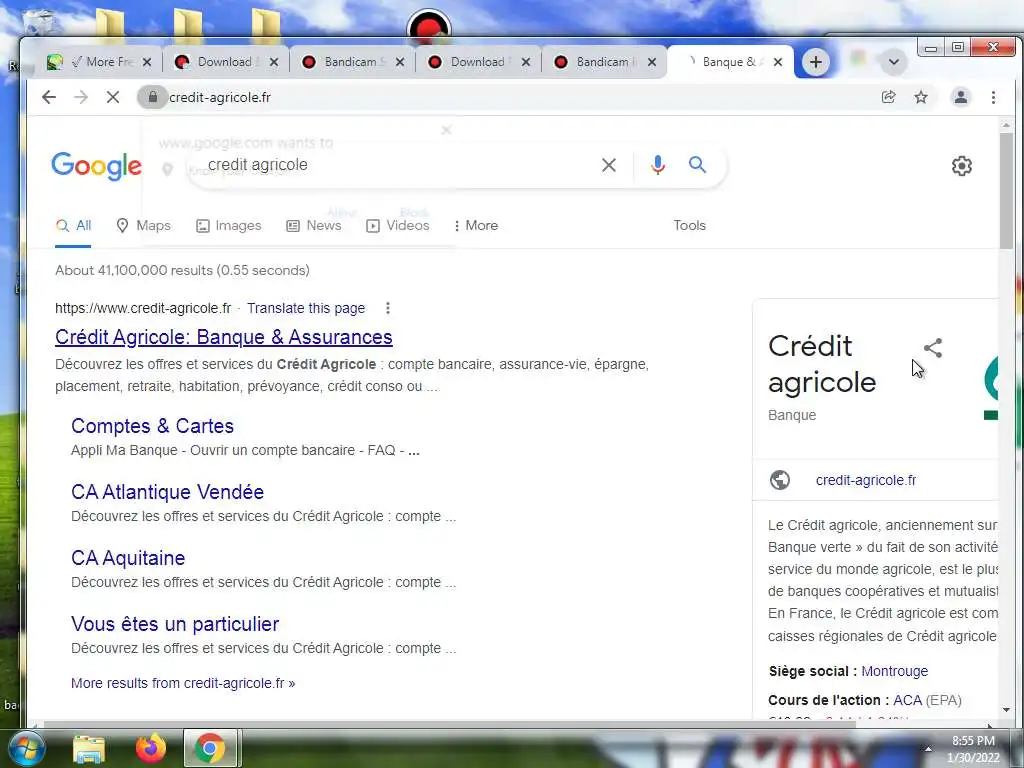Select the Maps results tab
This screenshot has height=768, width=1024.
pyautogui.click(x=143, y=225)
